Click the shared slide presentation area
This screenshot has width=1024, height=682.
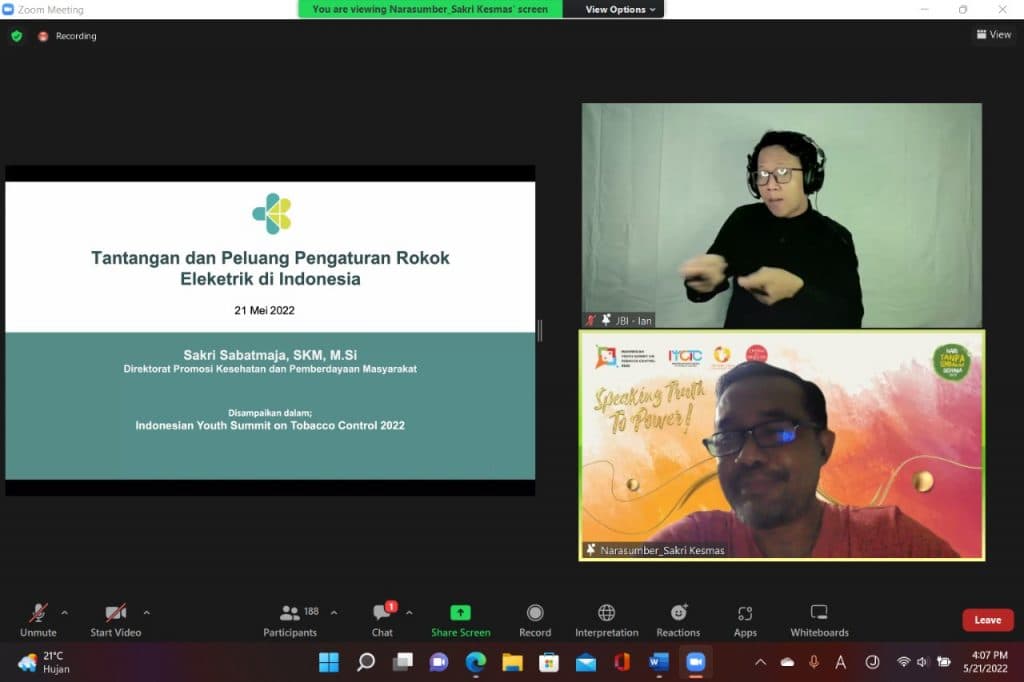pyautogui.click(x=270, y=331)
